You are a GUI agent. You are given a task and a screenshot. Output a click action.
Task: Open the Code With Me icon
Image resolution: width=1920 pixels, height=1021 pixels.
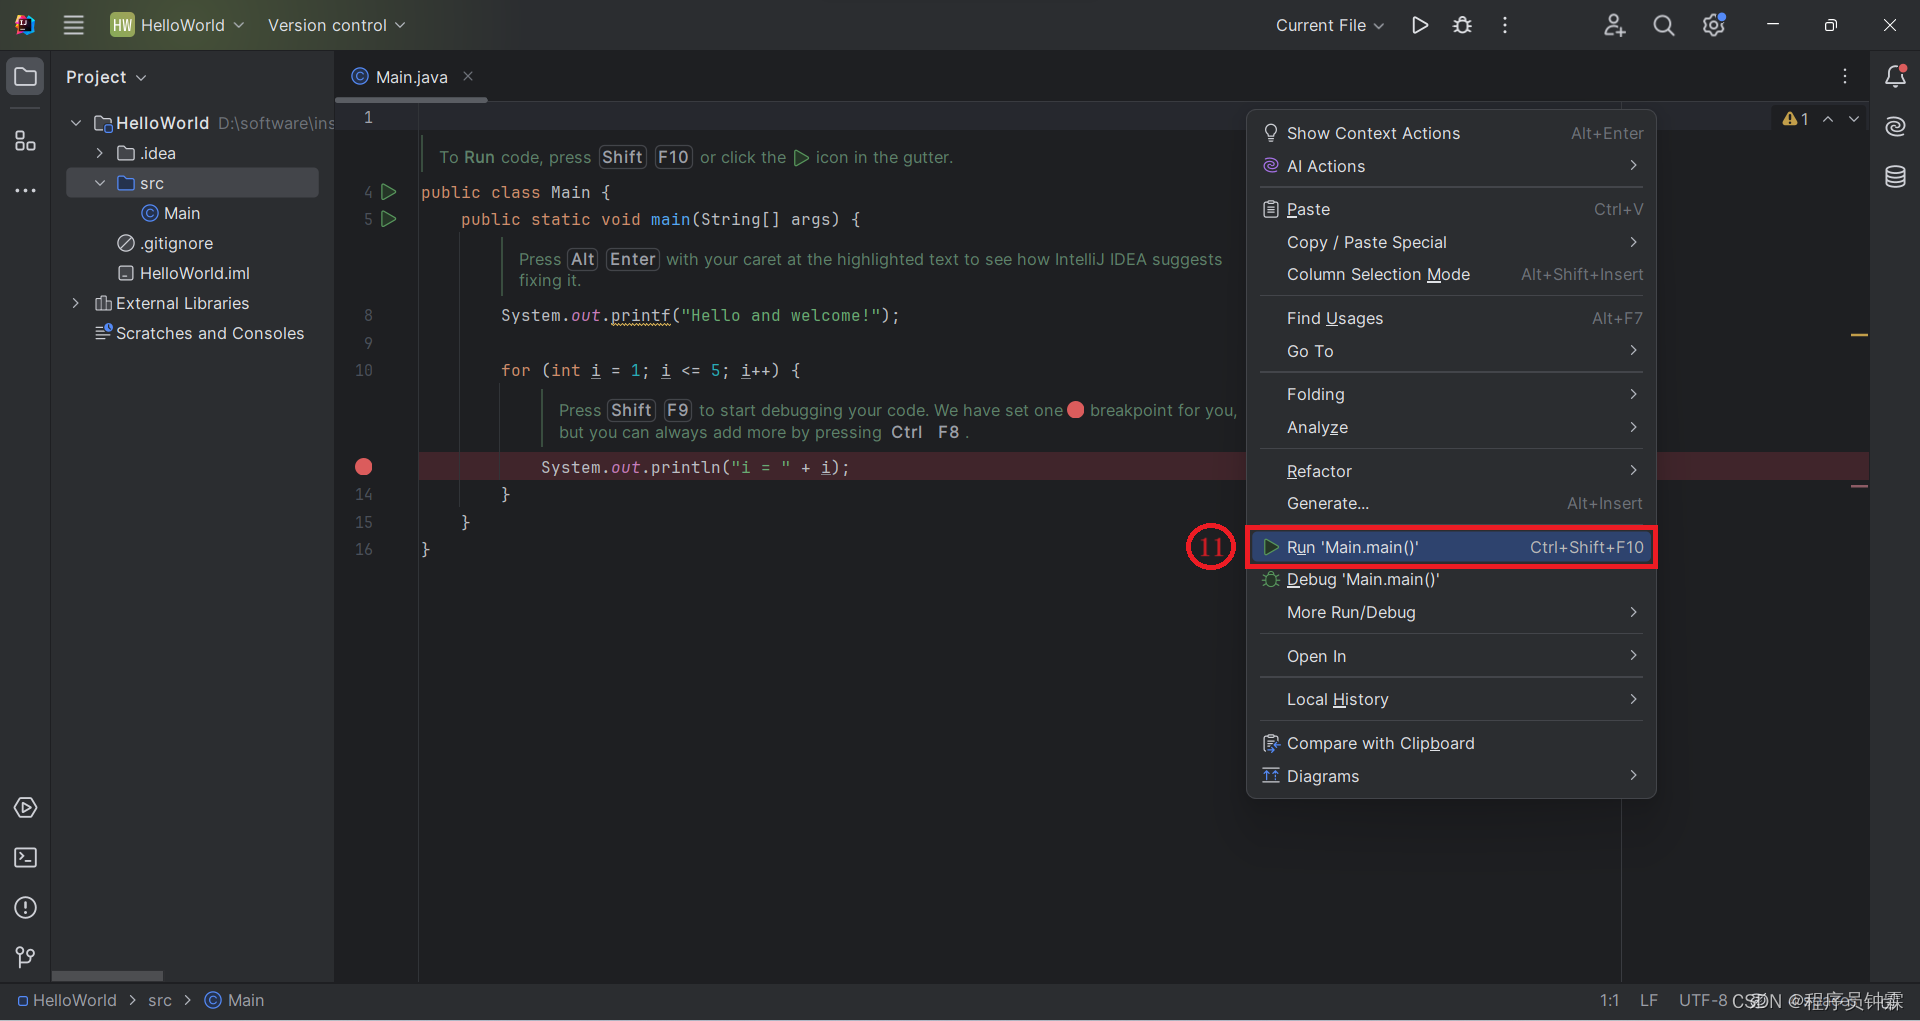coord(1614,25)
